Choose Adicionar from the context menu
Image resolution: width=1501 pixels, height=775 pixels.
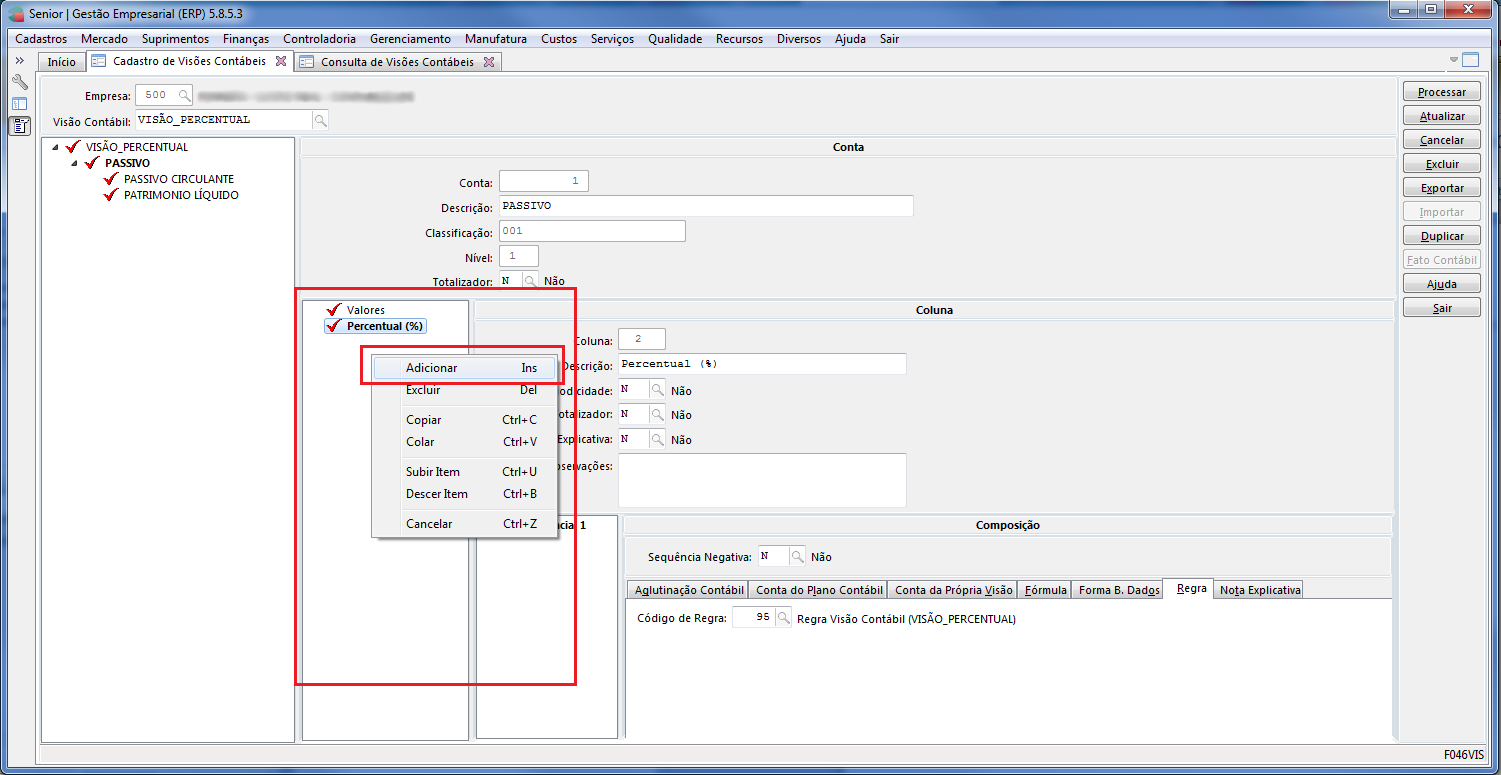tap(431, 368)
